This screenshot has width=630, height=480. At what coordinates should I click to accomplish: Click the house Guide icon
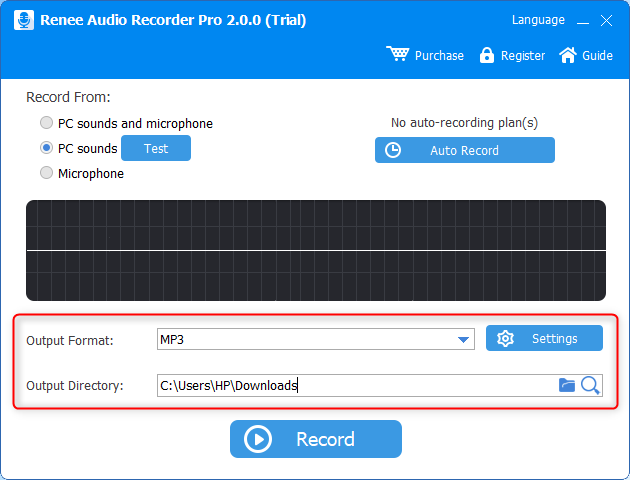click(568, 55)
